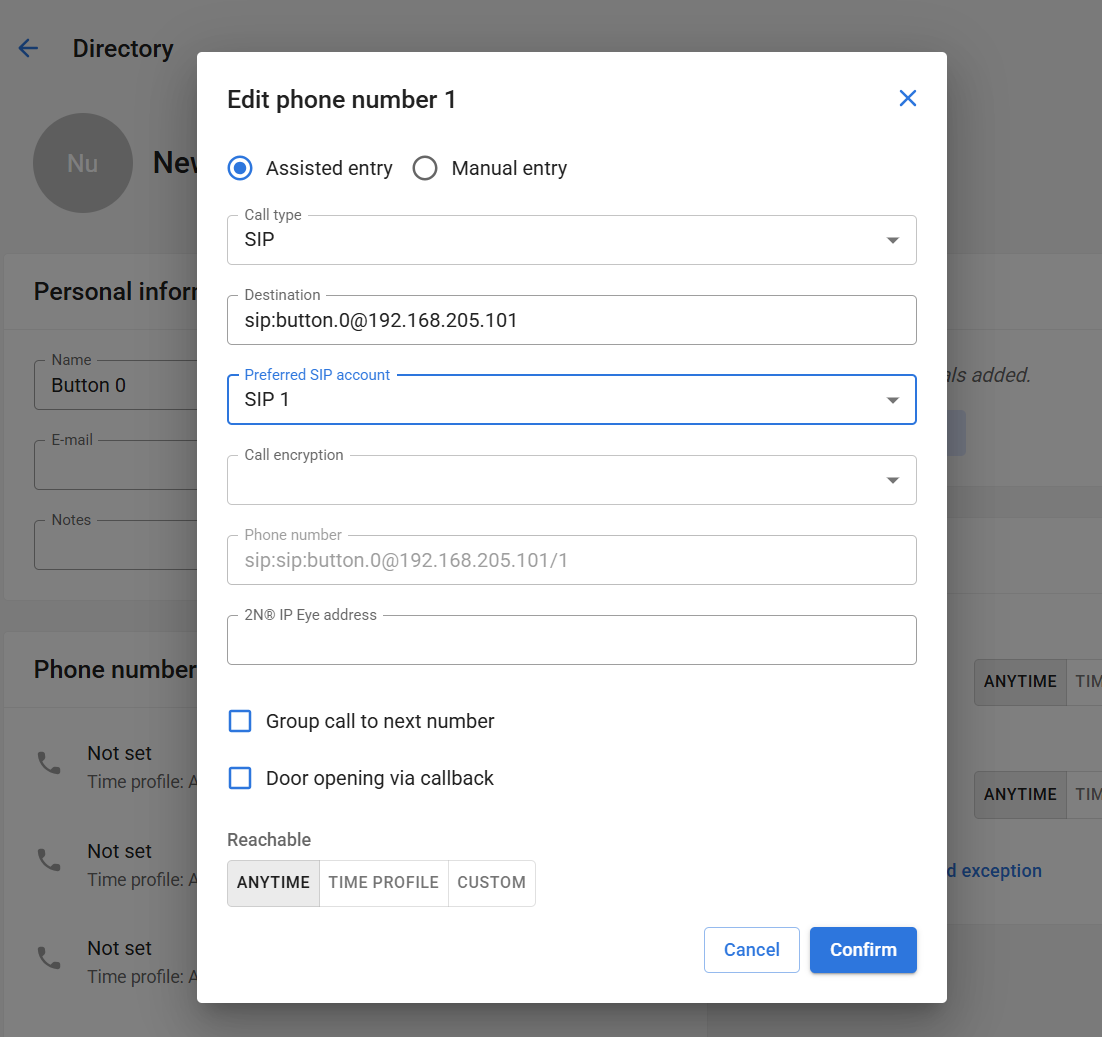Close the Edit phone number dialog
This screenshot has width=1102, height=1037.
click(907, 98)
